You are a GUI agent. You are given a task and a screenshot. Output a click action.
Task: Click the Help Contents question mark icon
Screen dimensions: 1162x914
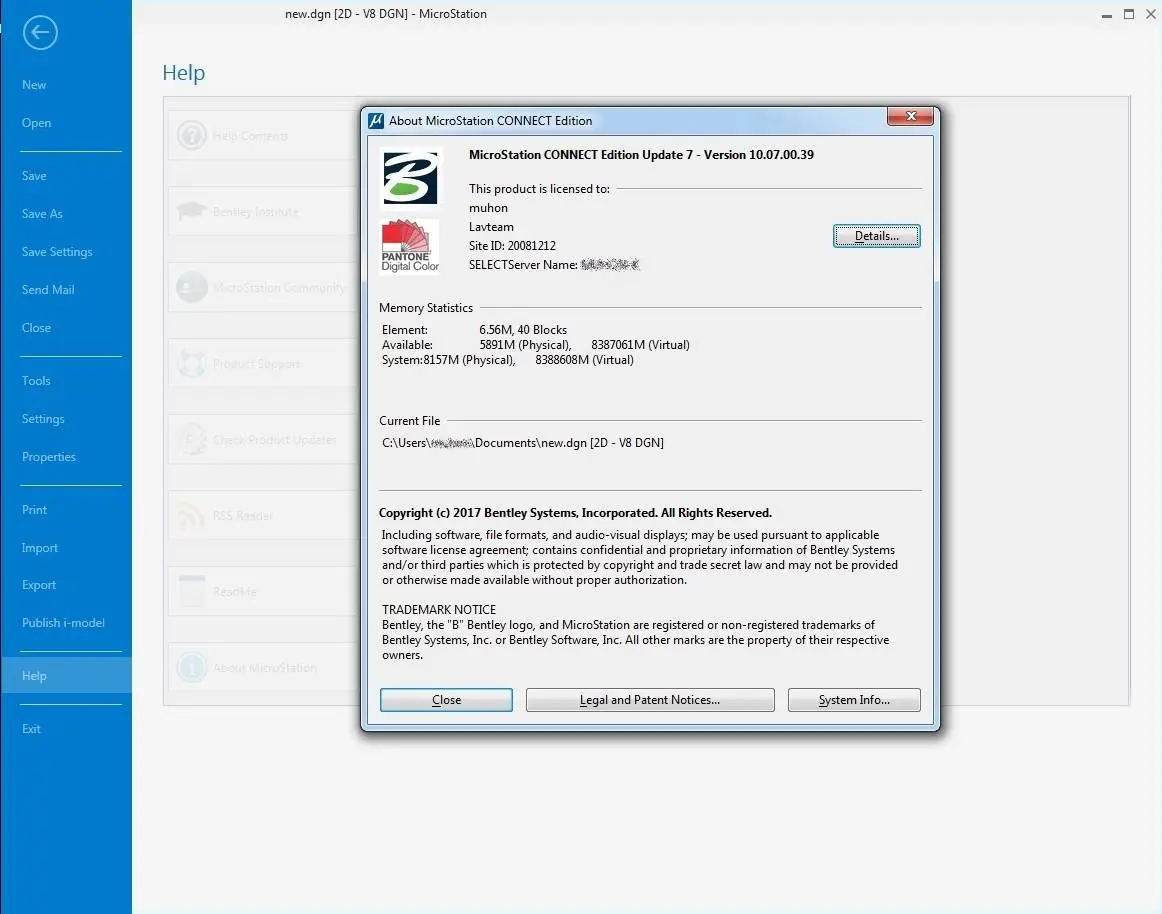[192, 136]
